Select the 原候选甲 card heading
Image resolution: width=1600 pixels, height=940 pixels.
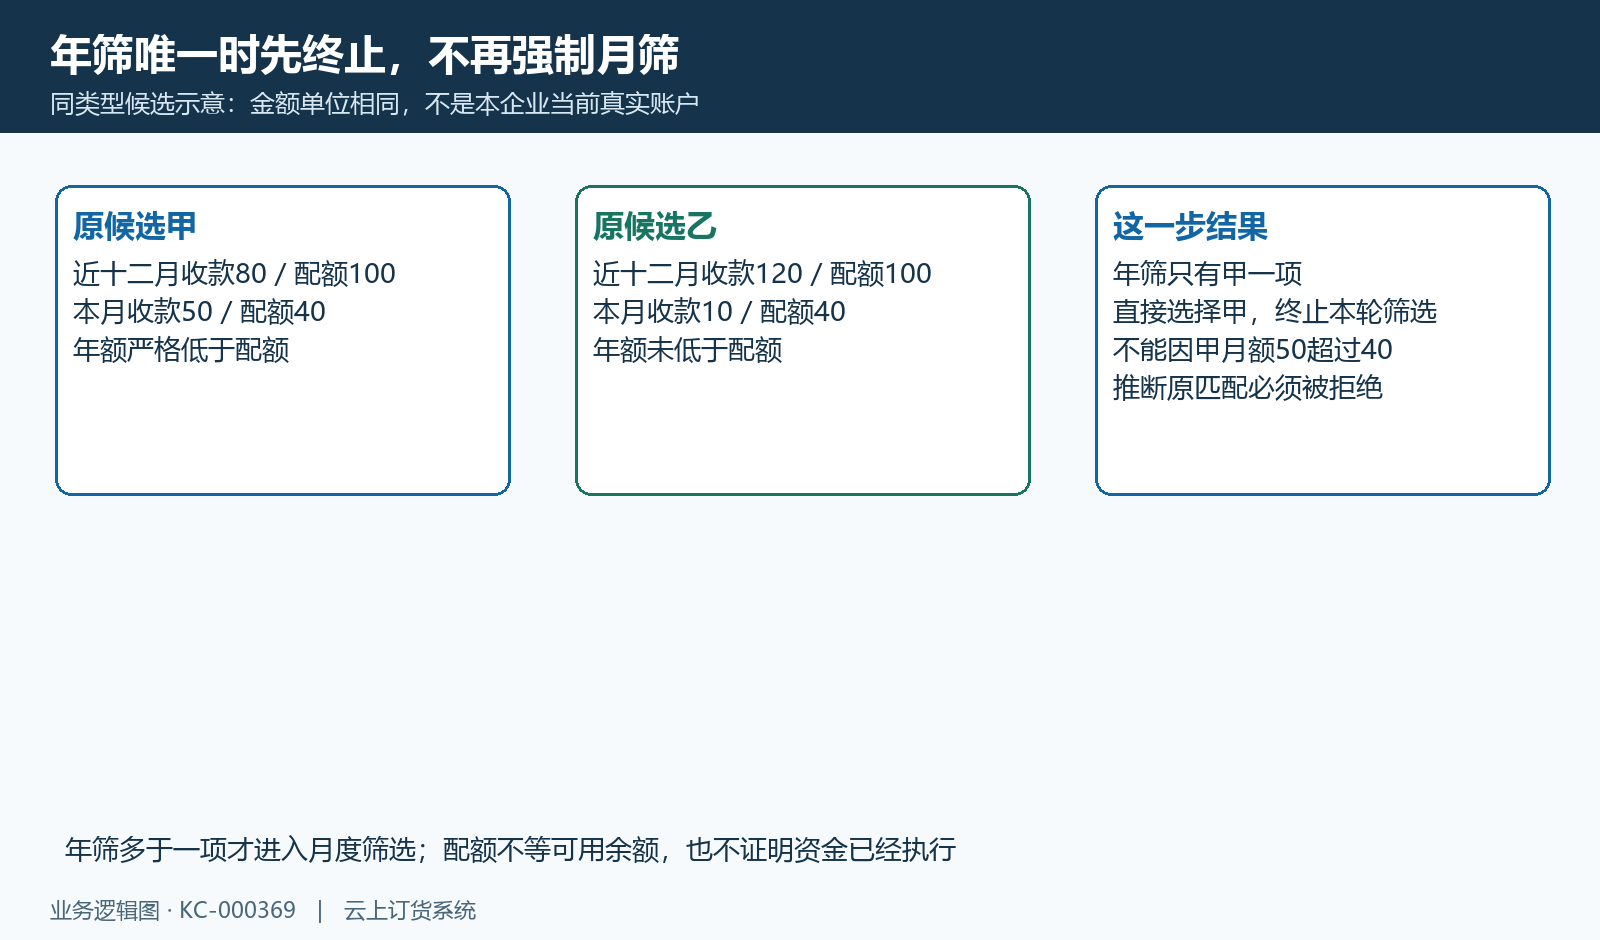pyautogui.click(x=135, y=226)
